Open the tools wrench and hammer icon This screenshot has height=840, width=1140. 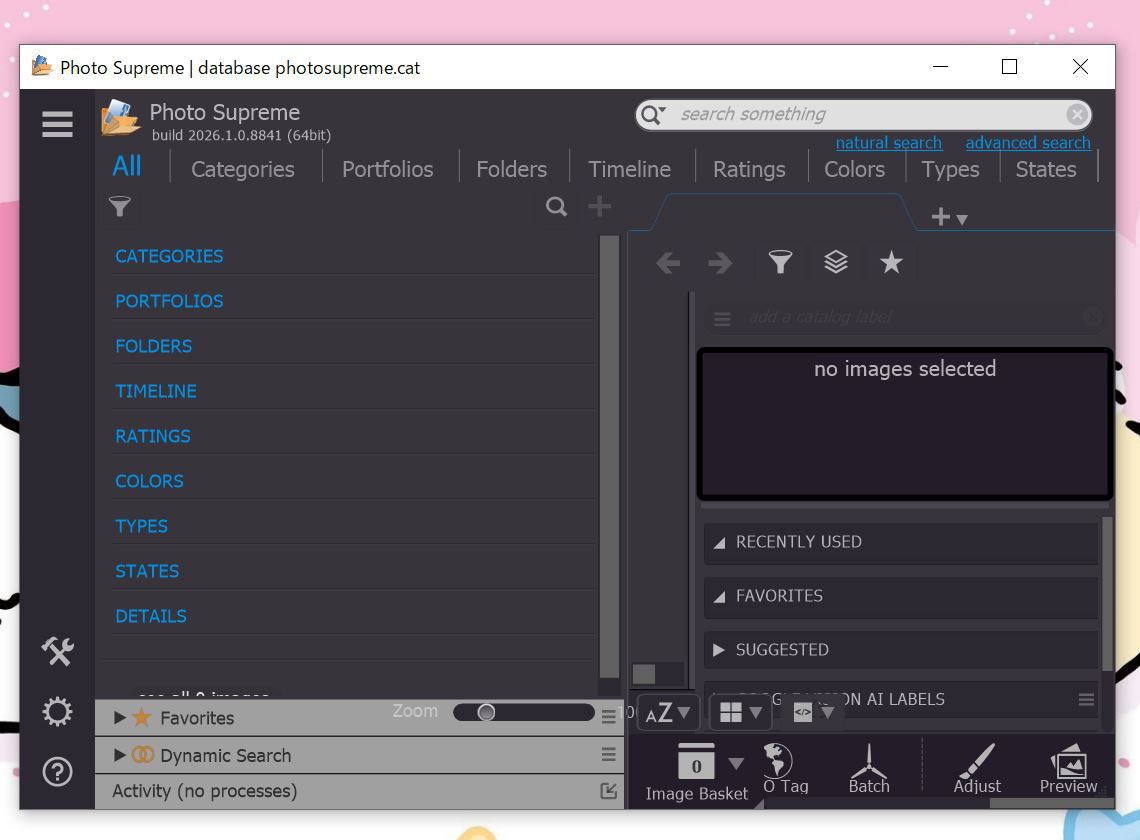(57, 651)
